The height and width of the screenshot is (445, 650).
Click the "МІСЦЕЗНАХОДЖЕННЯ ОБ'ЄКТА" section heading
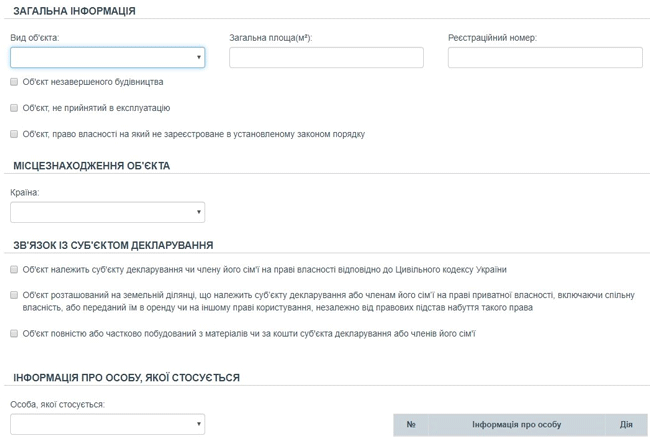(92, 165)
